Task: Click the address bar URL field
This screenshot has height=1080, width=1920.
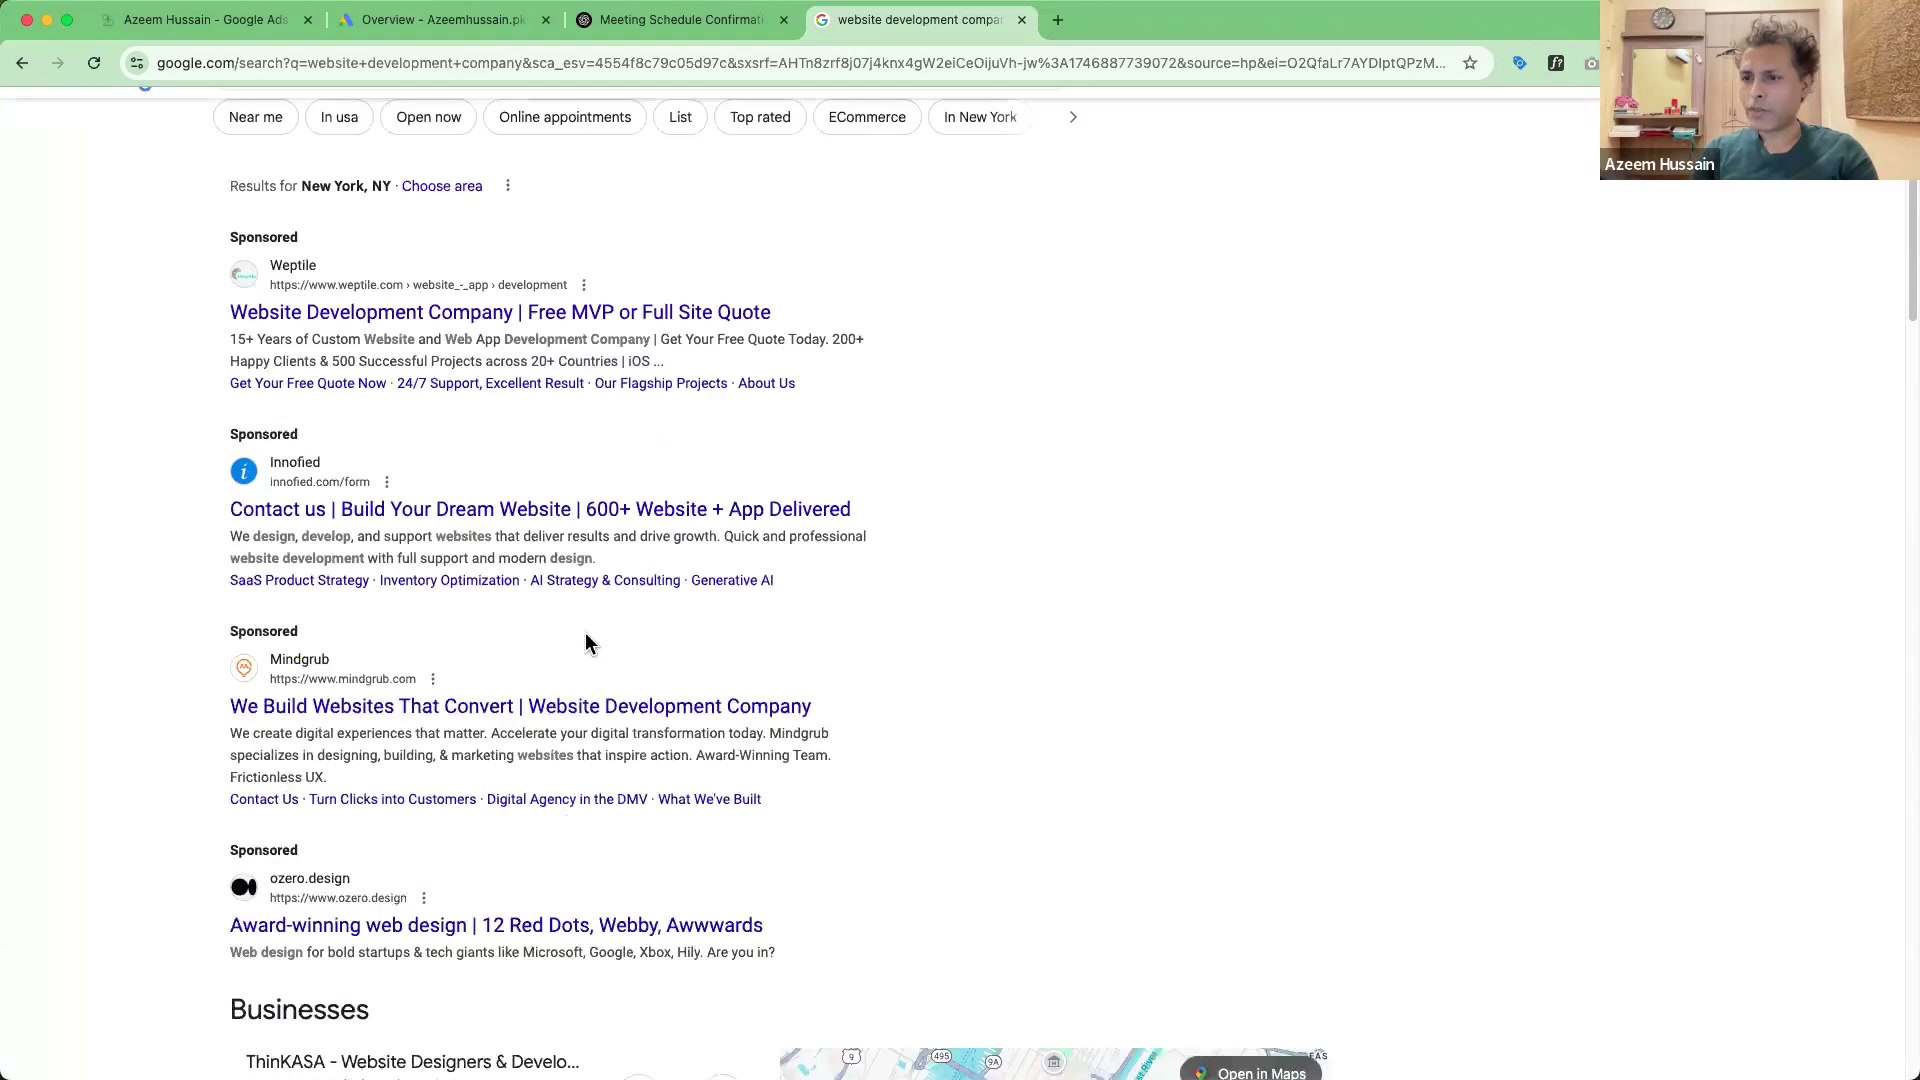Action: point(800,63)
